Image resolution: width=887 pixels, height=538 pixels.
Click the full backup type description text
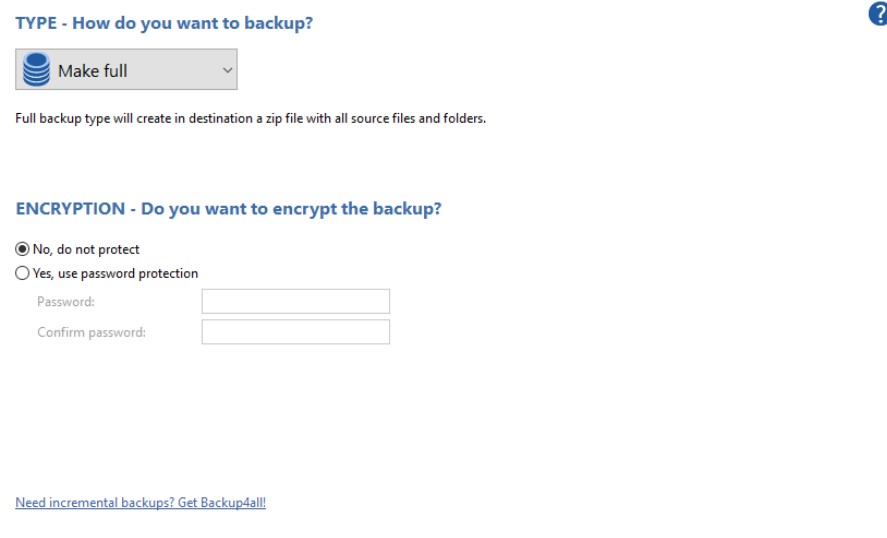pyautogui.click(x=250, y=120)
